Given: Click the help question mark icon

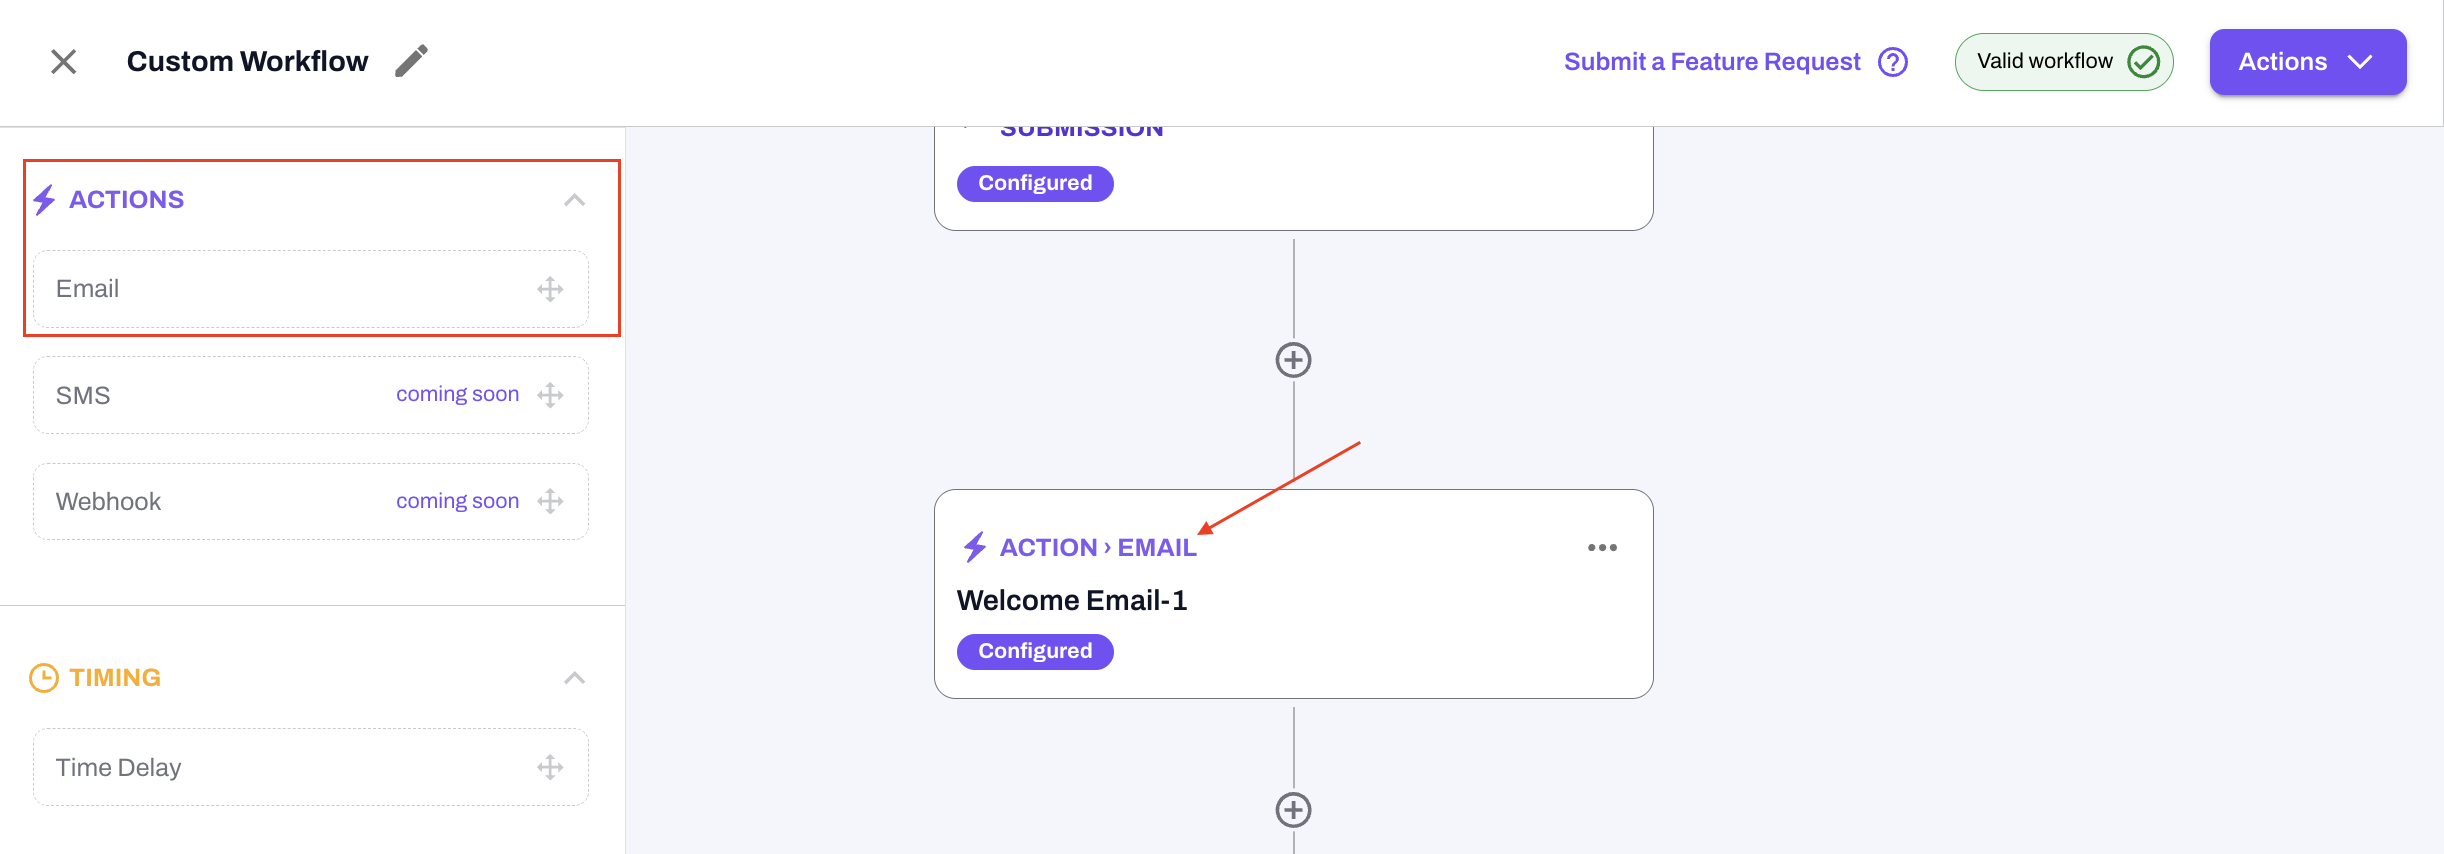Looking at the screenshot, I should click(x=1893, y=62).
